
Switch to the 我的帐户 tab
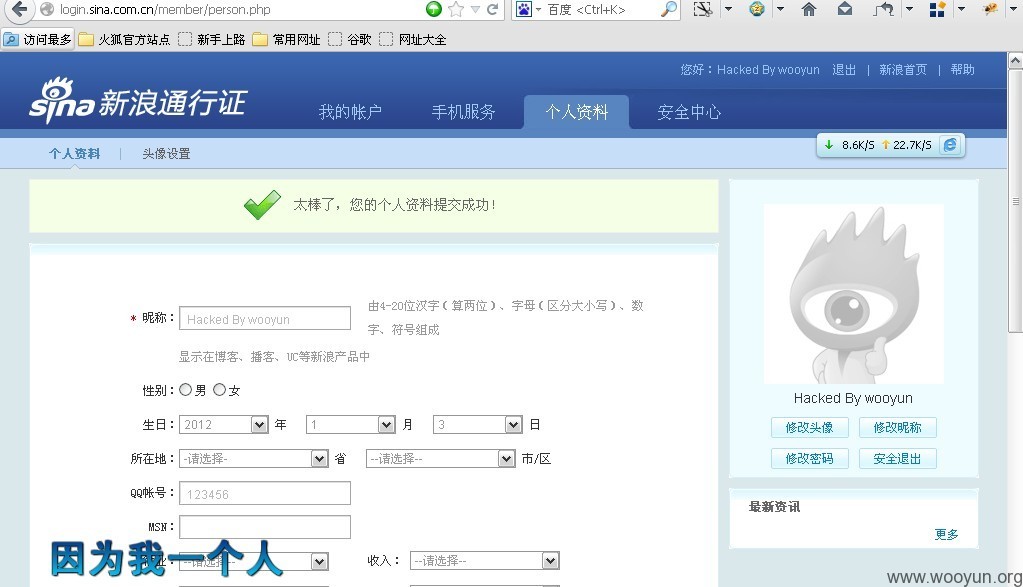[350, 112]
